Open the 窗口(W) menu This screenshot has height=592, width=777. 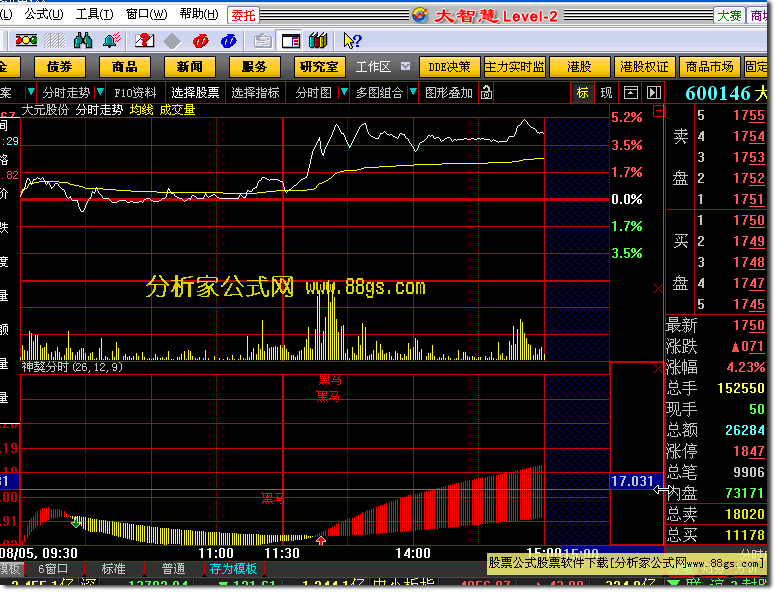point(146,14)
